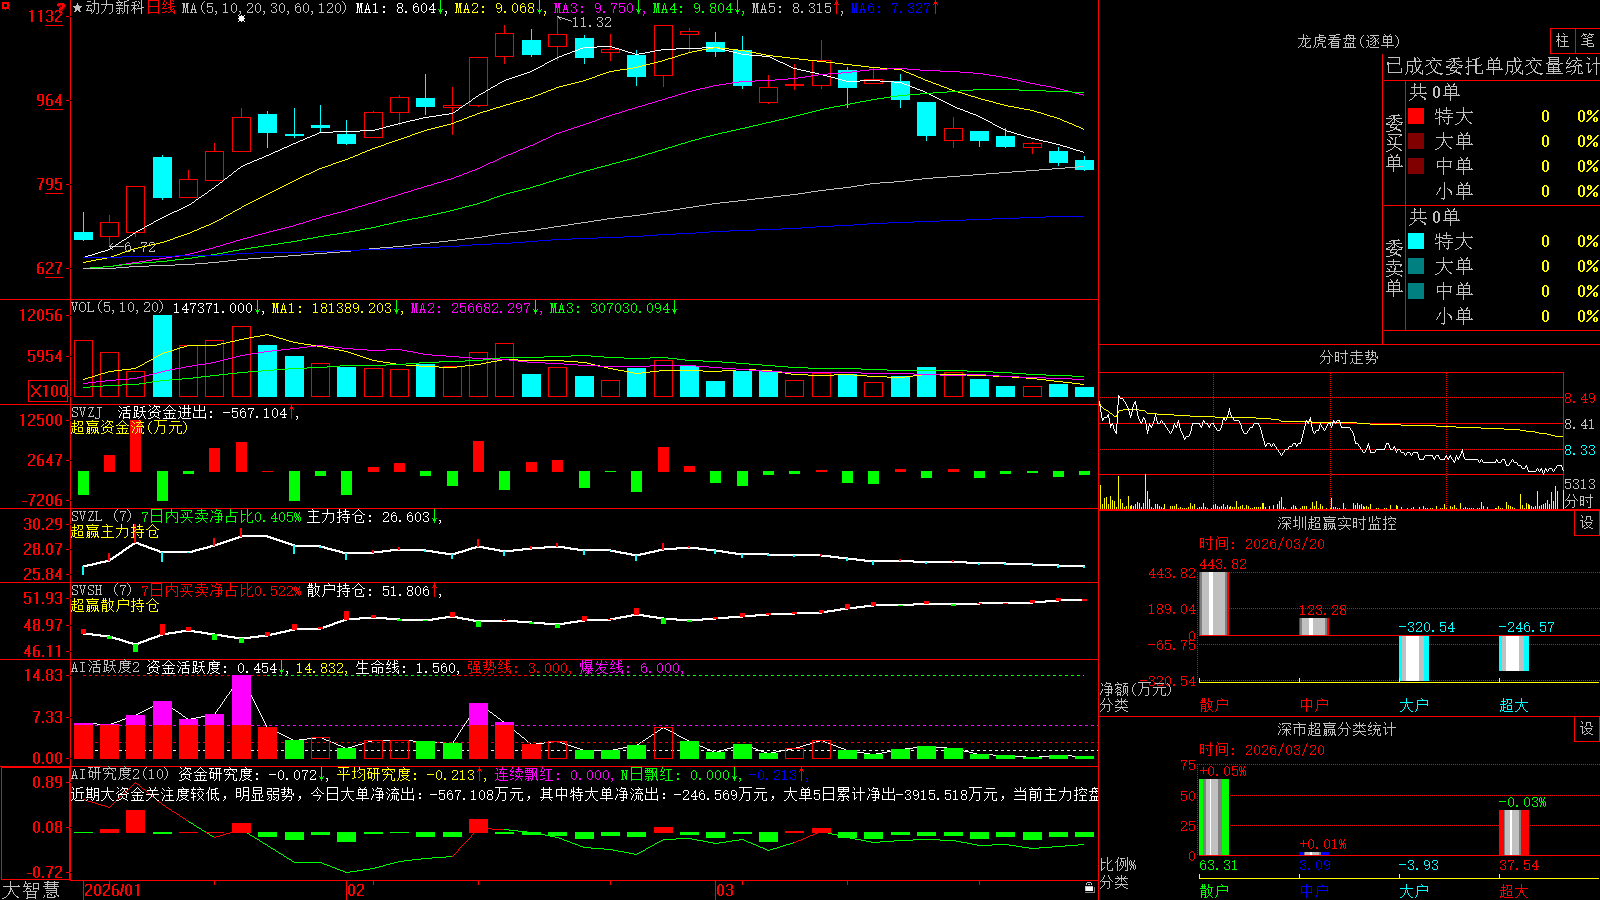The height and width of the screenshot is (900, 1600).
Task: Click the teal 大单 sell-order color square
Action: tap(1416, 266)
